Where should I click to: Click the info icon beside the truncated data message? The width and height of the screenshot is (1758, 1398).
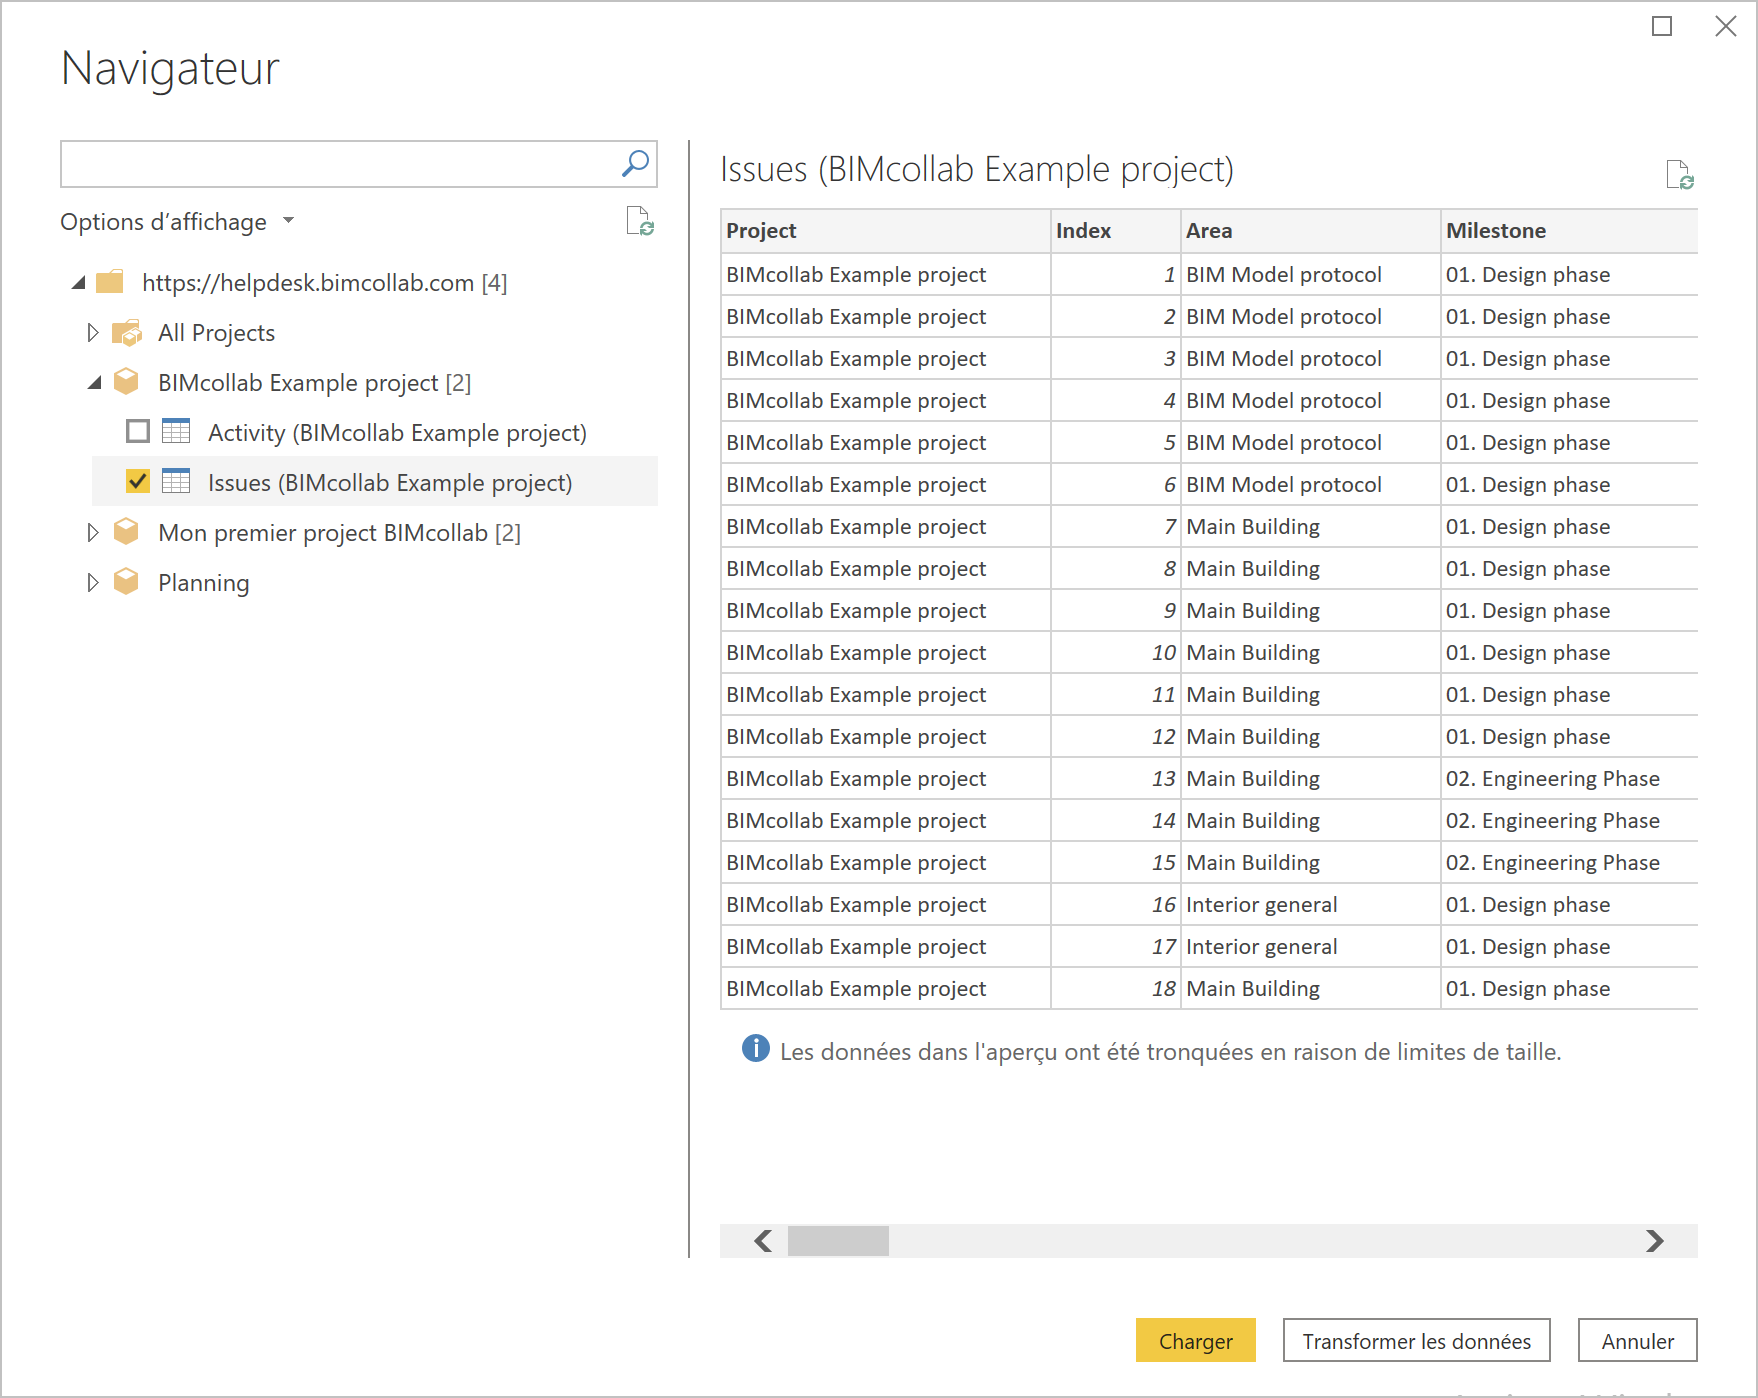tap(756, 1049)
